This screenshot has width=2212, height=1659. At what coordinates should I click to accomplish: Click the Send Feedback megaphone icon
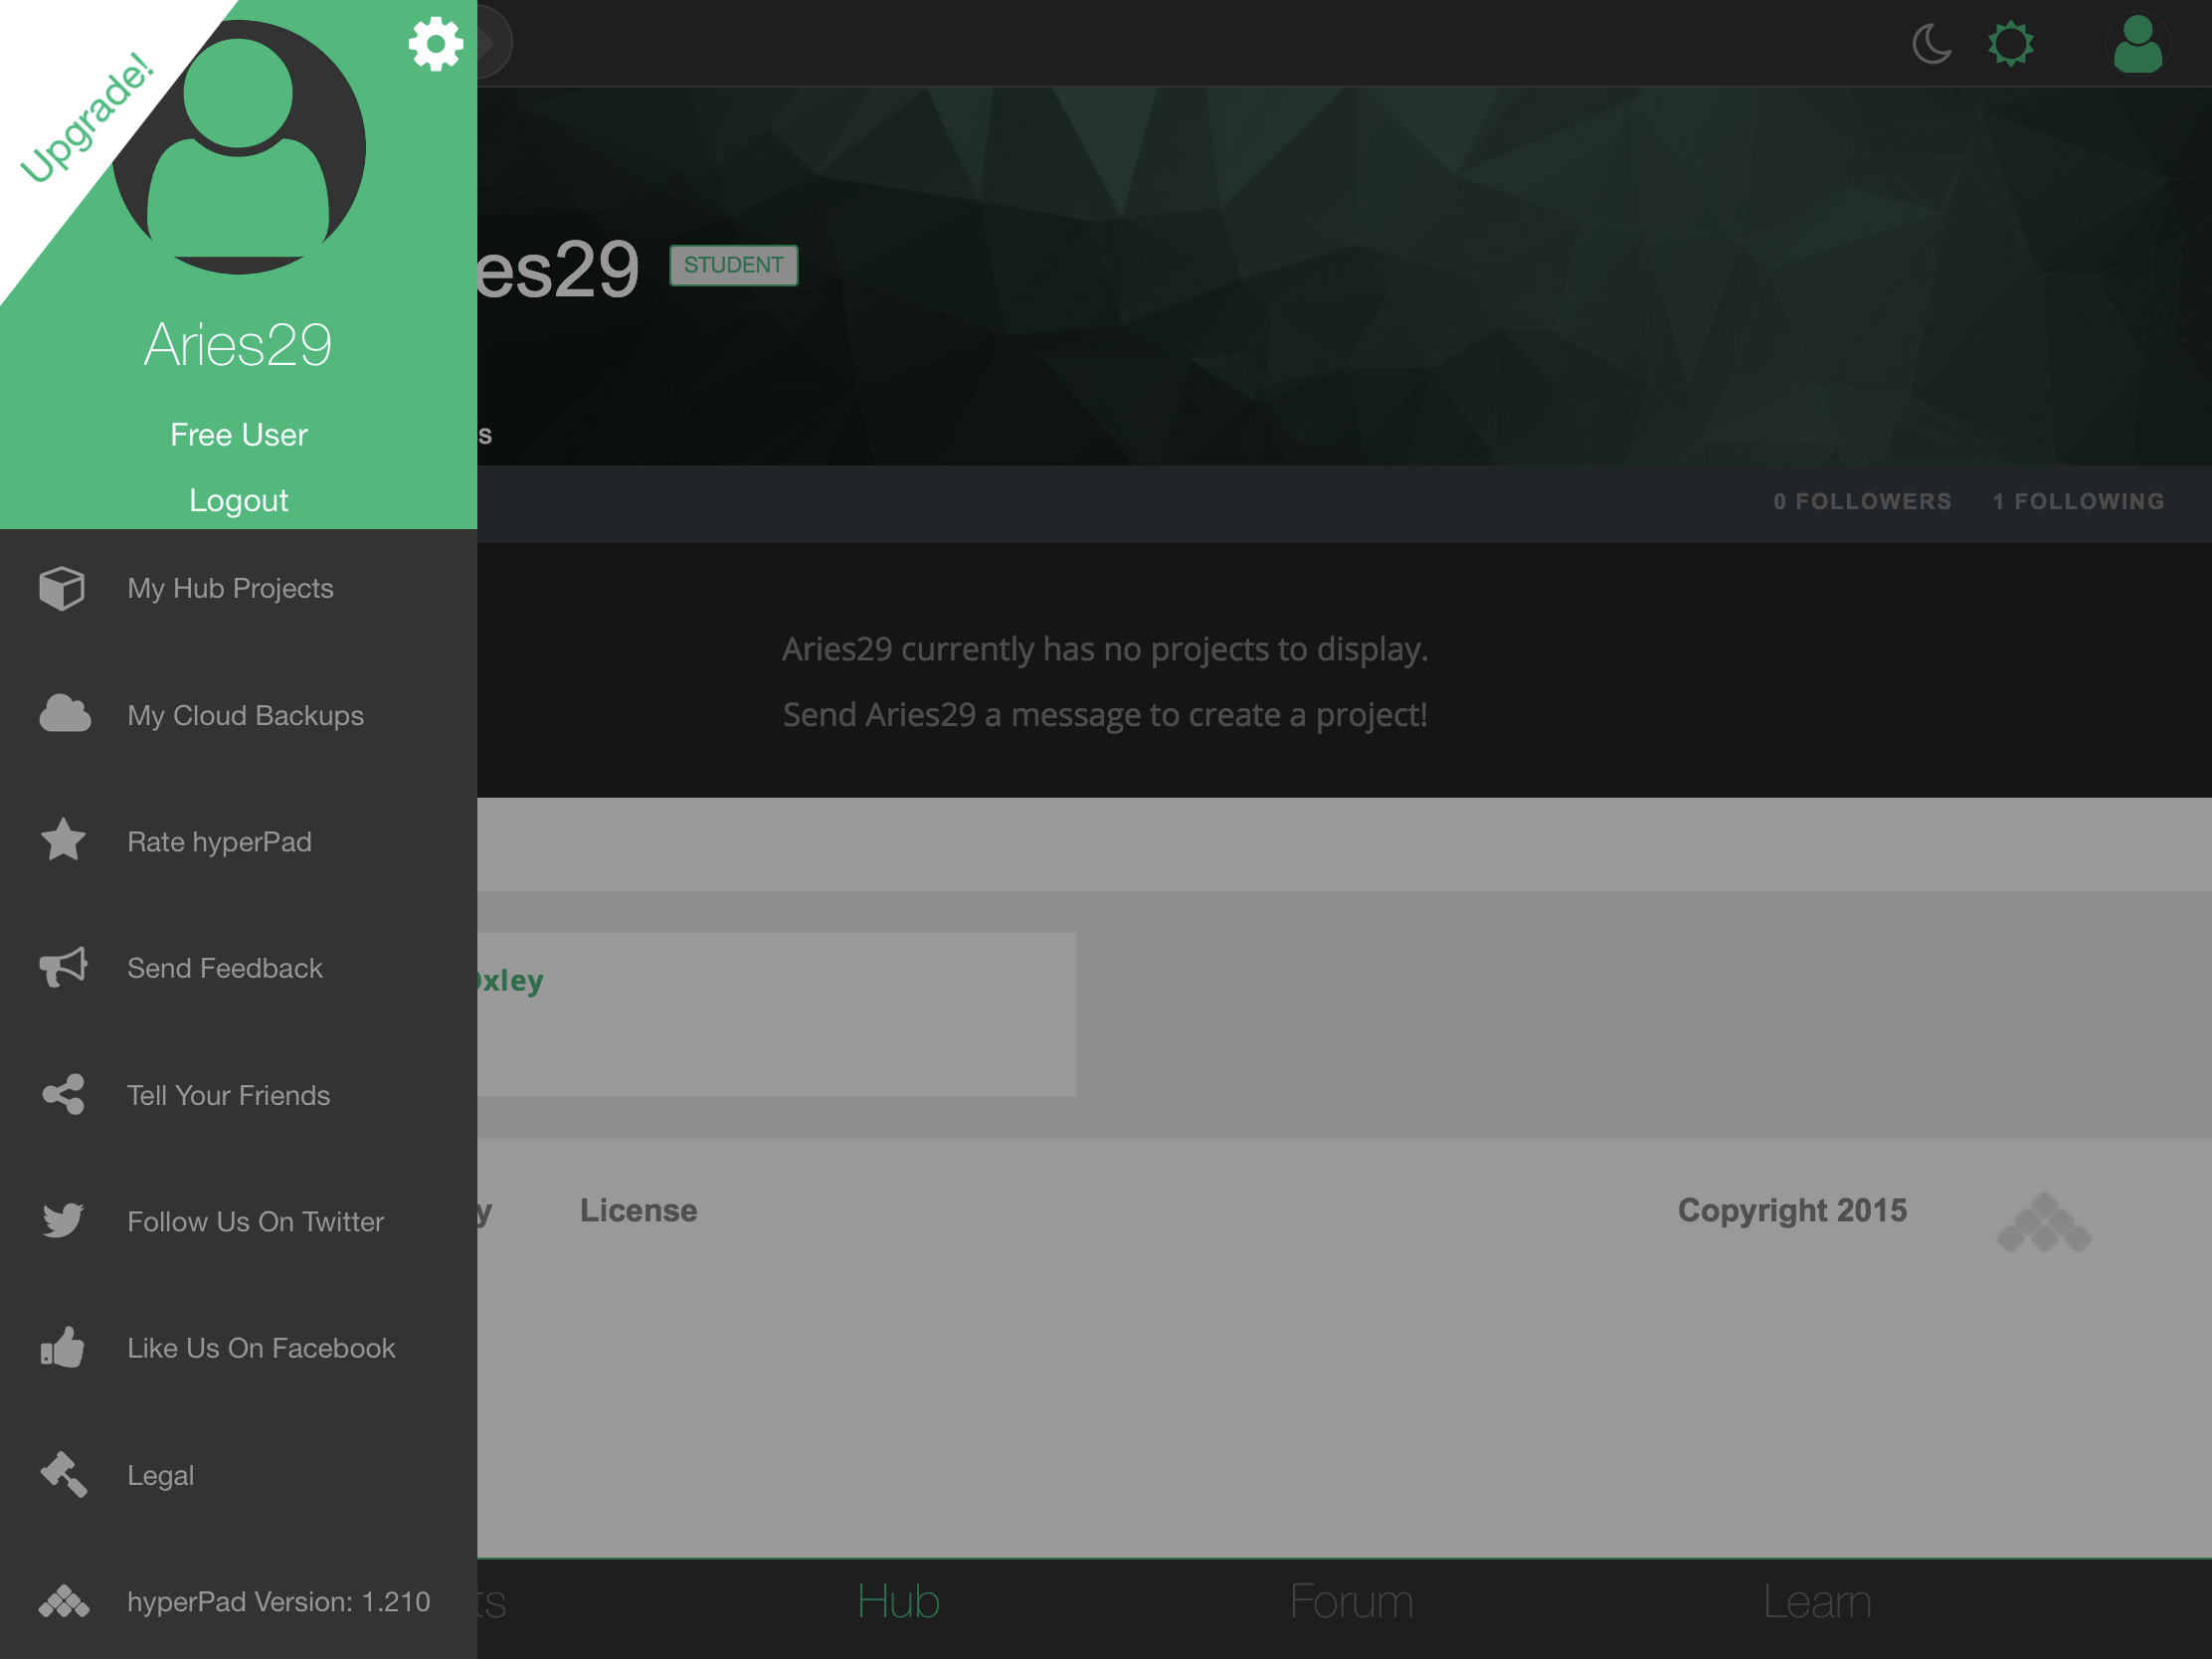(x=63, y=967)
